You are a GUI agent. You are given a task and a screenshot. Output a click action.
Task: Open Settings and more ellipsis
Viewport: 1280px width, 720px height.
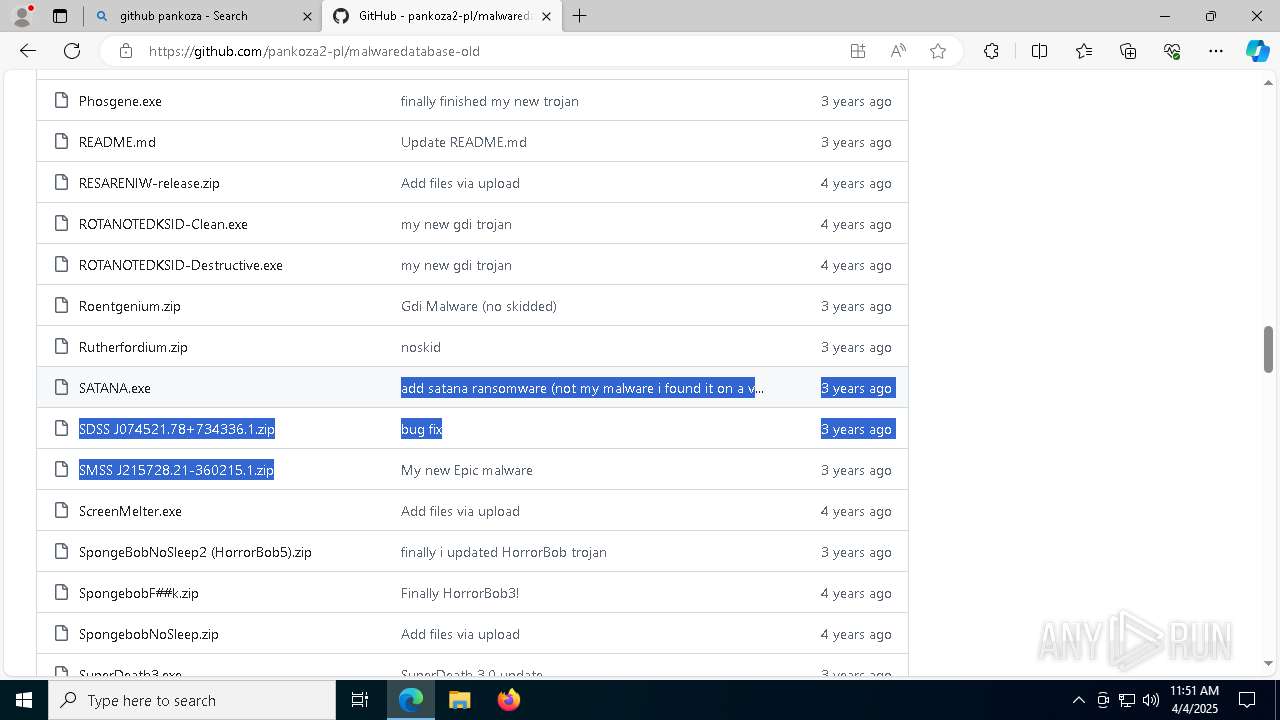[x=1216, y=51]
